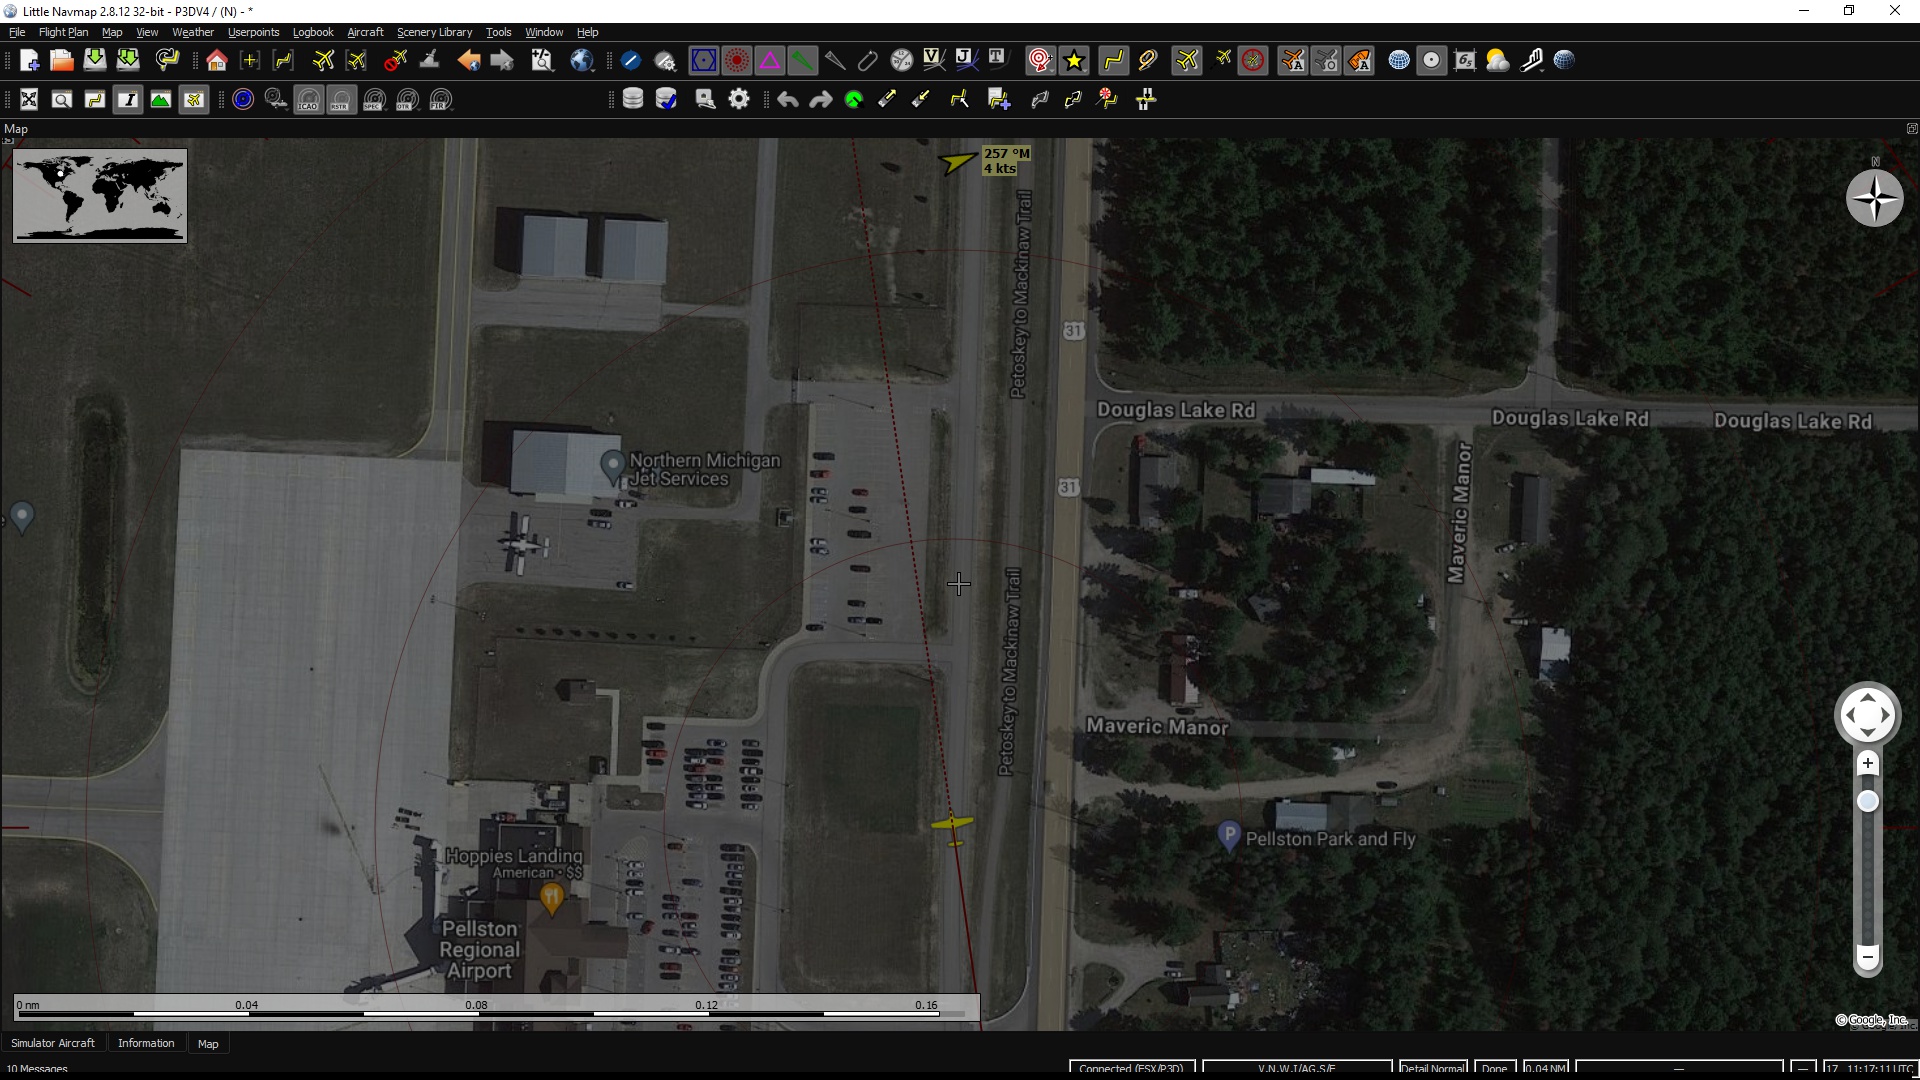Image resolution: width=1920 pixels, height=1080 pixels.
Task: Select the Northern Michigan Jet Services marker
Action: [612, 466]
